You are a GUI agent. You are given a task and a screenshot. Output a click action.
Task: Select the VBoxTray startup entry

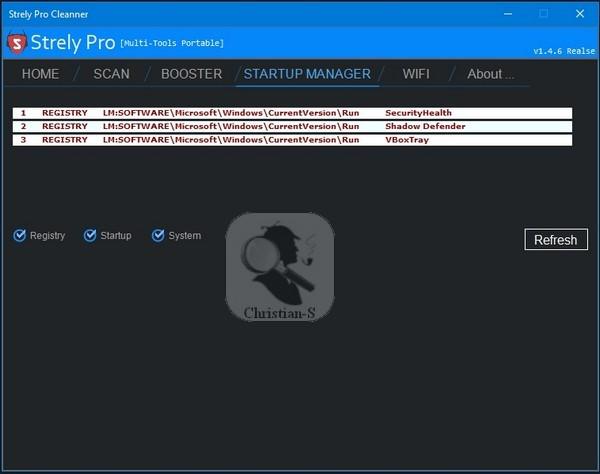[x=292, y=140]
